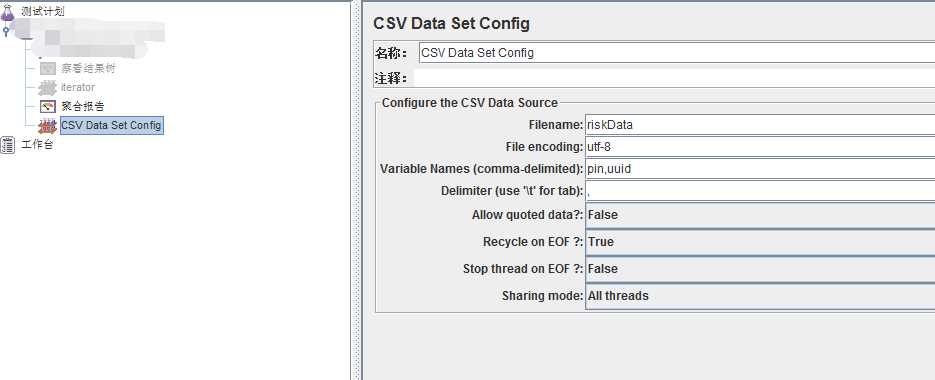
Task: Open the Recycle on EOF dropdown
Action: pyautogui.click(x=760, y=242)
